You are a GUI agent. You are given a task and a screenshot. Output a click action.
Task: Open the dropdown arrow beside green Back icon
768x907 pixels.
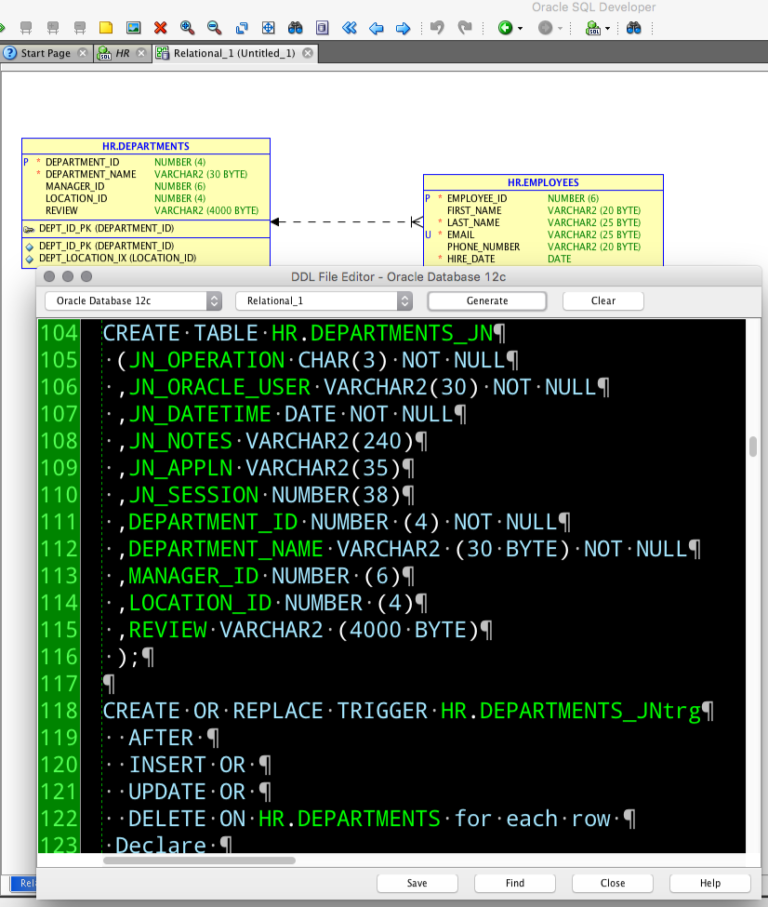(520, 28)
